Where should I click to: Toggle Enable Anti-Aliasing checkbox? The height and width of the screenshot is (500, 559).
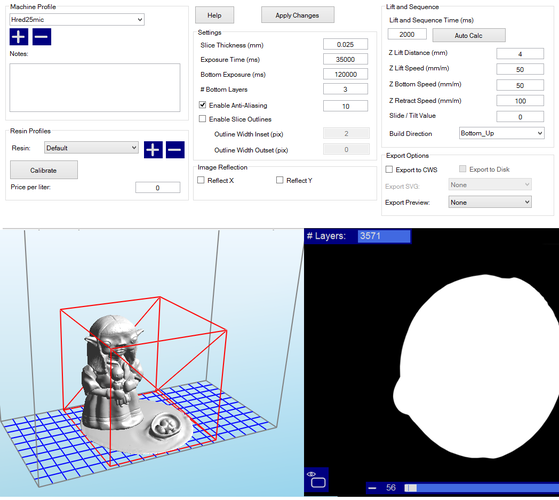pyautogui.click(x=202, y=105)
